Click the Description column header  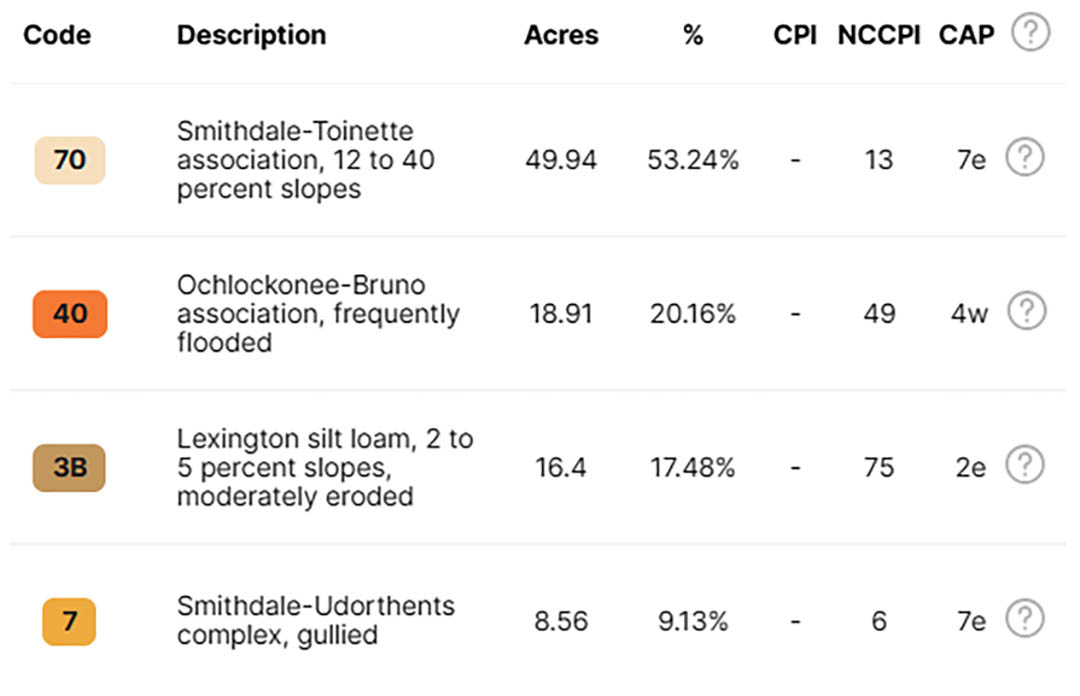pyautogui.click(x=251, y=35)
